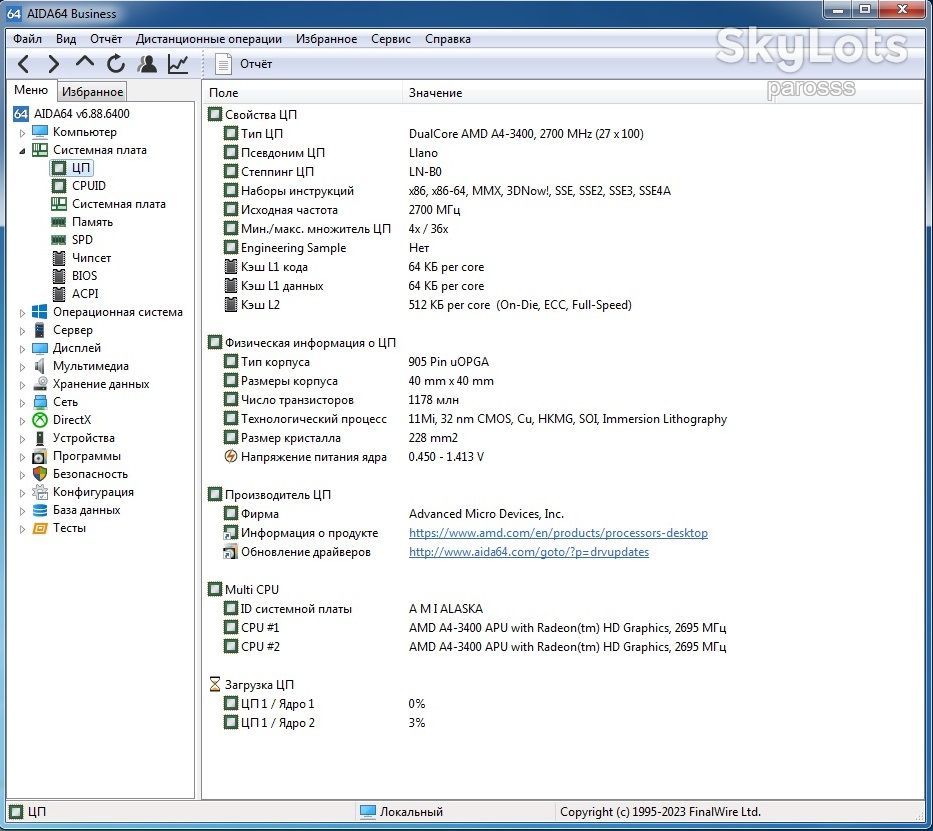
Task: Select the Псевдоним ЦП row
Action: pyautogui.click(x=562, y=153)
